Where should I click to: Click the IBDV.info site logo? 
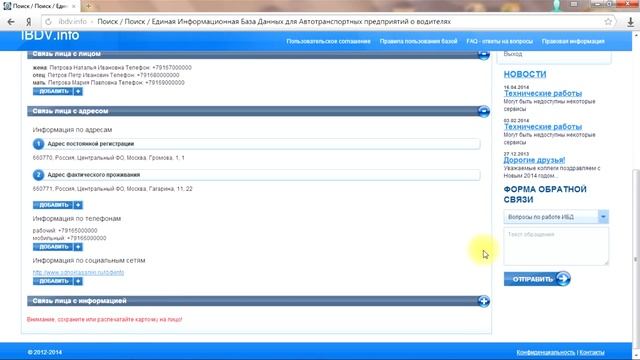pos(50,36)
